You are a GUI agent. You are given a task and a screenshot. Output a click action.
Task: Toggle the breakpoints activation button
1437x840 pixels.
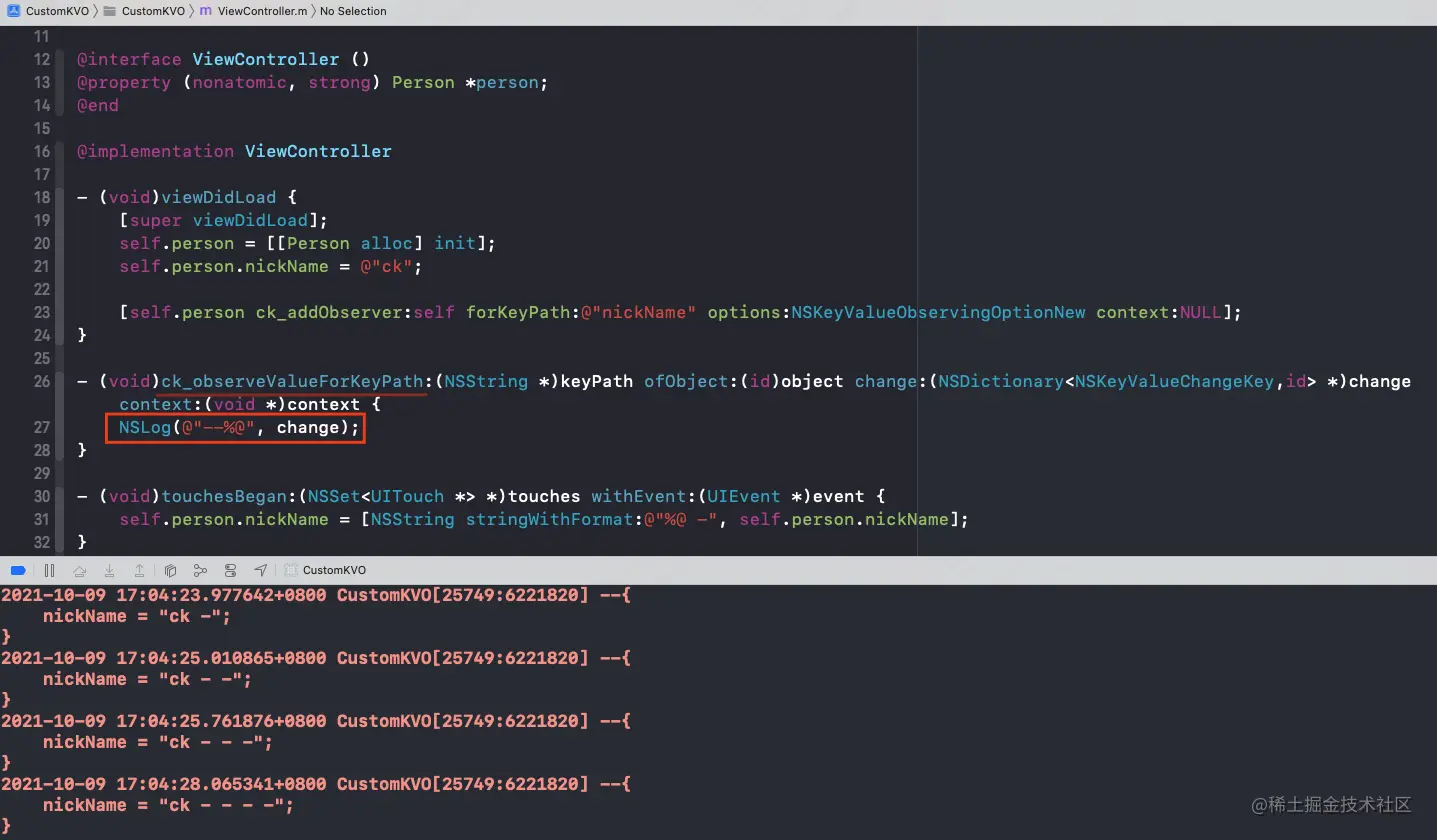coord(17,570)
